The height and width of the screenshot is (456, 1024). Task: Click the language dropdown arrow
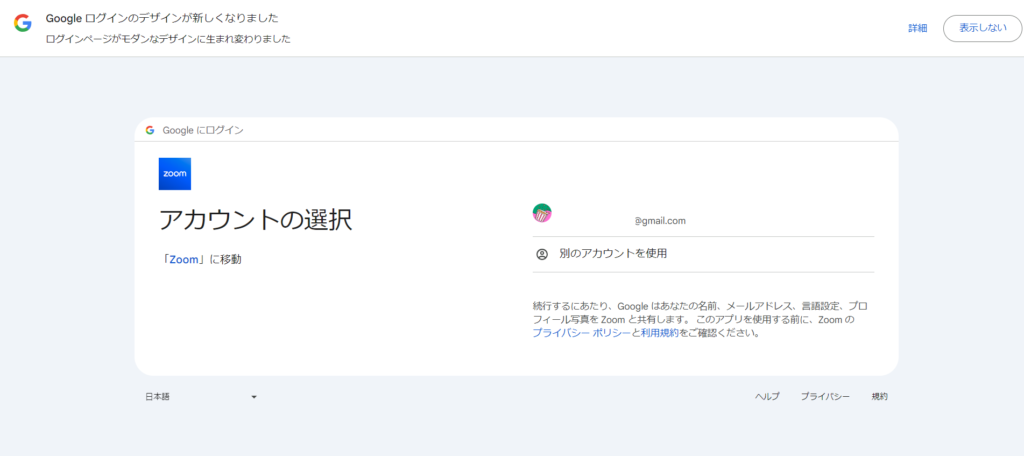pyautogui.click(x=254, y=397)
